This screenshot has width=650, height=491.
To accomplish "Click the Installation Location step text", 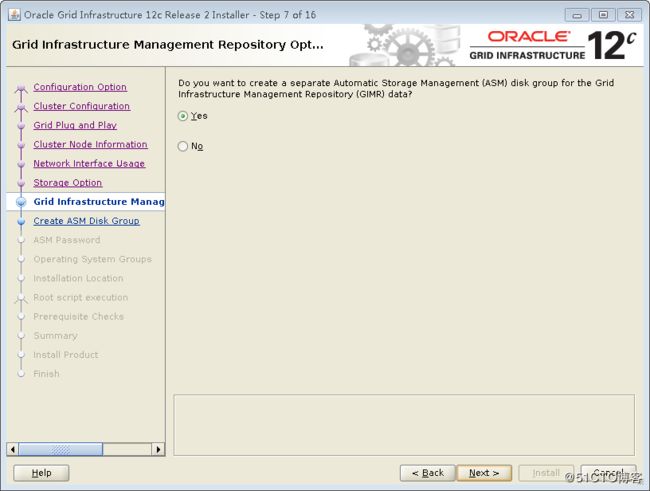I will (78, 278).
